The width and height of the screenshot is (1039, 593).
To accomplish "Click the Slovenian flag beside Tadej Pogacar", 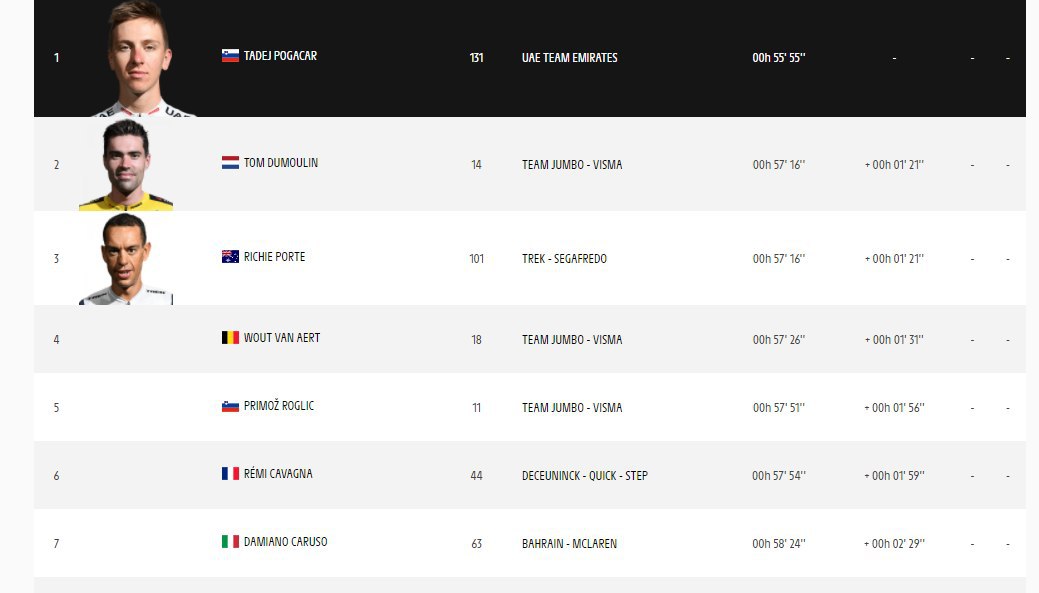I will (x=230, y=56).
